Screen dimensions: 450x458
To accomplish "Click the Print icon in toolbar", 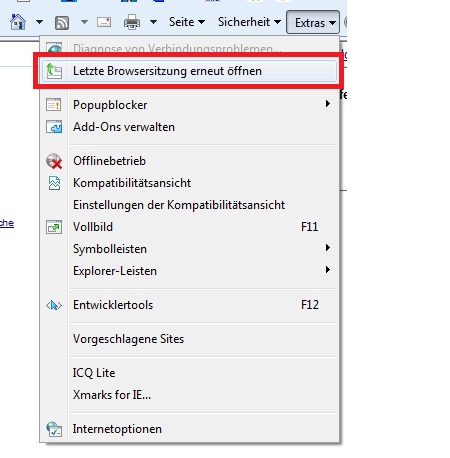I will click(x=132, y=22).
